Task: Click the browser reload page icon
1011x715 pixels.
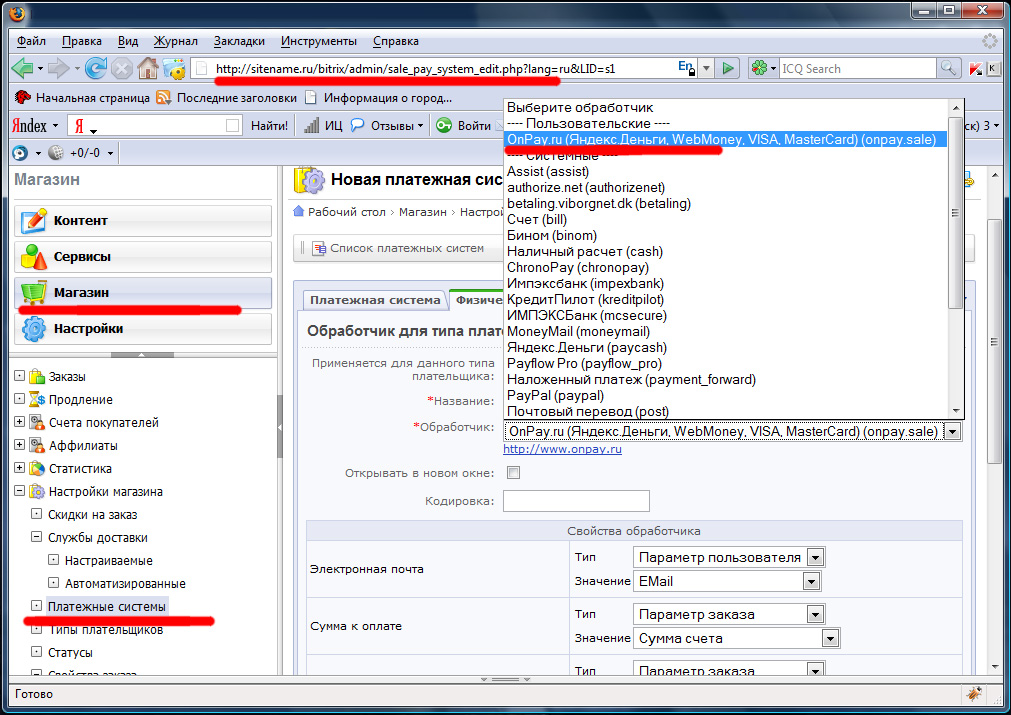Action: coord(96,69)
